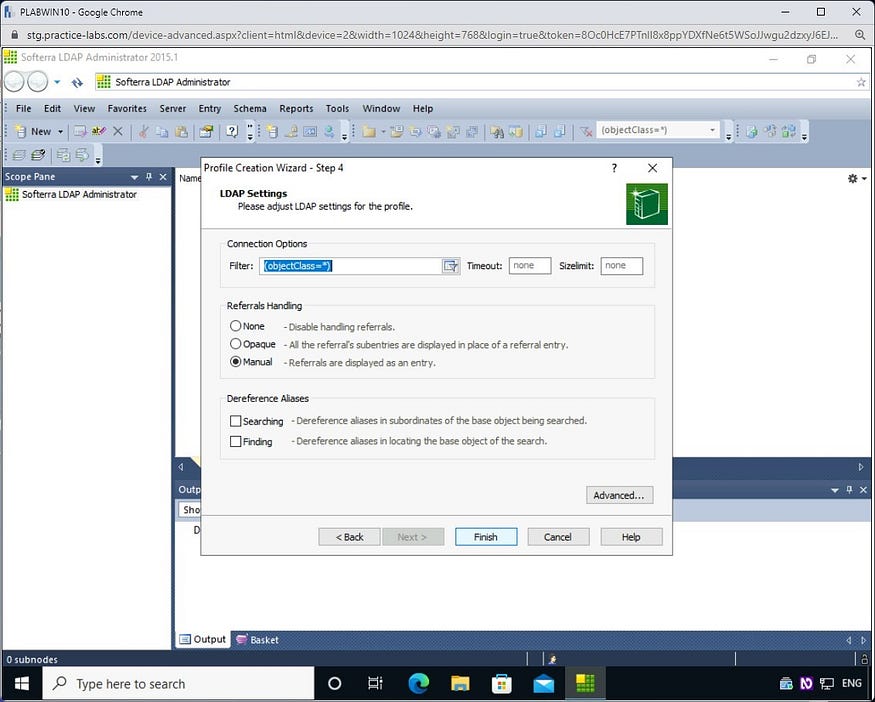This screenshot has width=875, height=702.
Task: Pin the Scope Pane
Action: [x=149, y=177]
